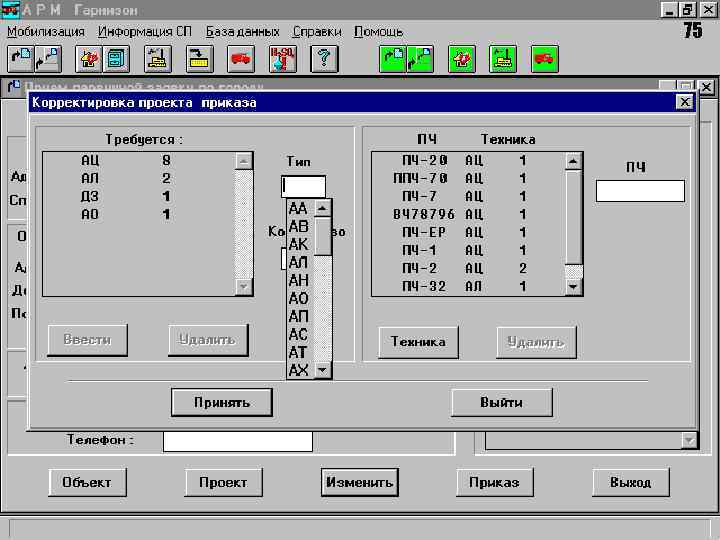
Task: Open the dropdown arrow in background window bottom right
Action: 689,441
